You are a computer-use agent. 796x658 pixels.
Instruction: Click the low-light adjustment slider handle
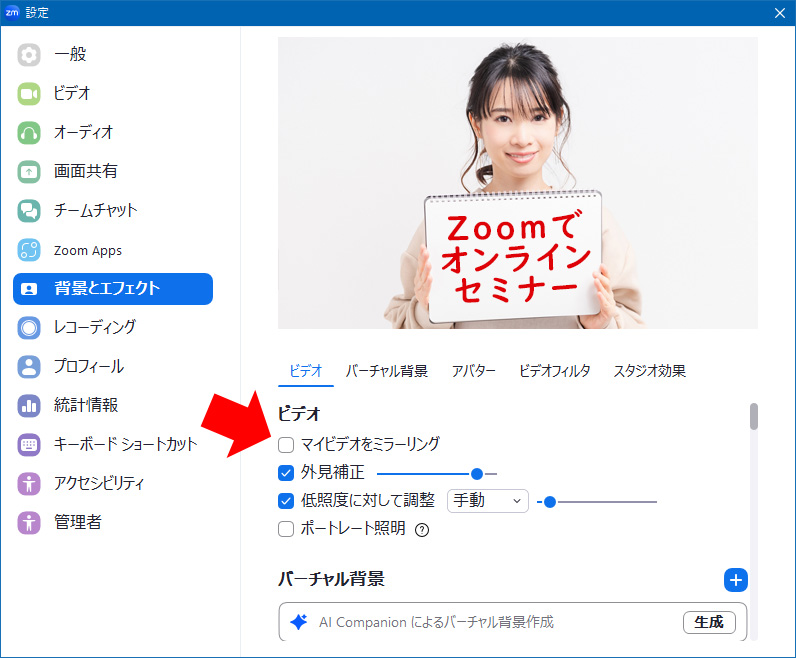pyautogui.click(x=550, y=502)
